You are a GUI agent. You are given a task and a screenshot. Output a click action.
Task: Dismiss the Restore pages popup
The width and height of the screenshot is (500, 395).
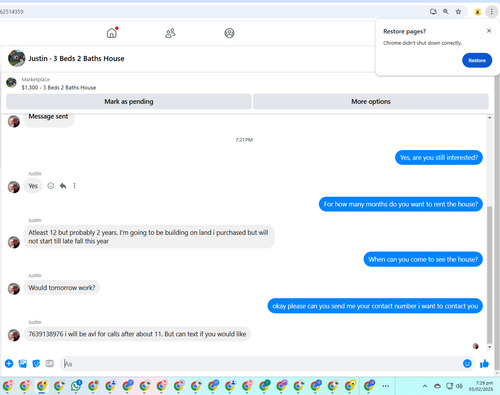(x=489, y=31)
